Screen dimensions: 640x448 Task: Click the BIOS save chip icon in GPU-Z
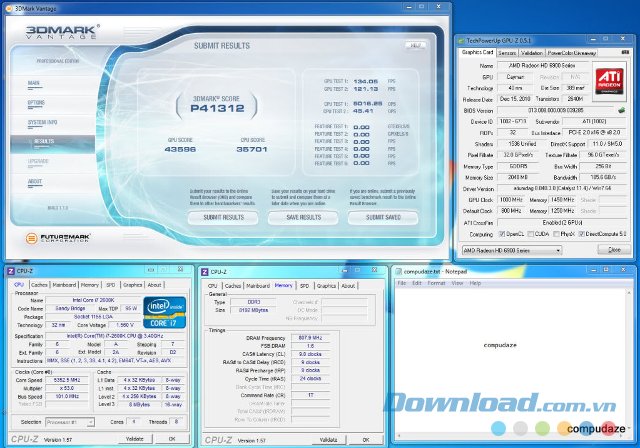point(622,110)
